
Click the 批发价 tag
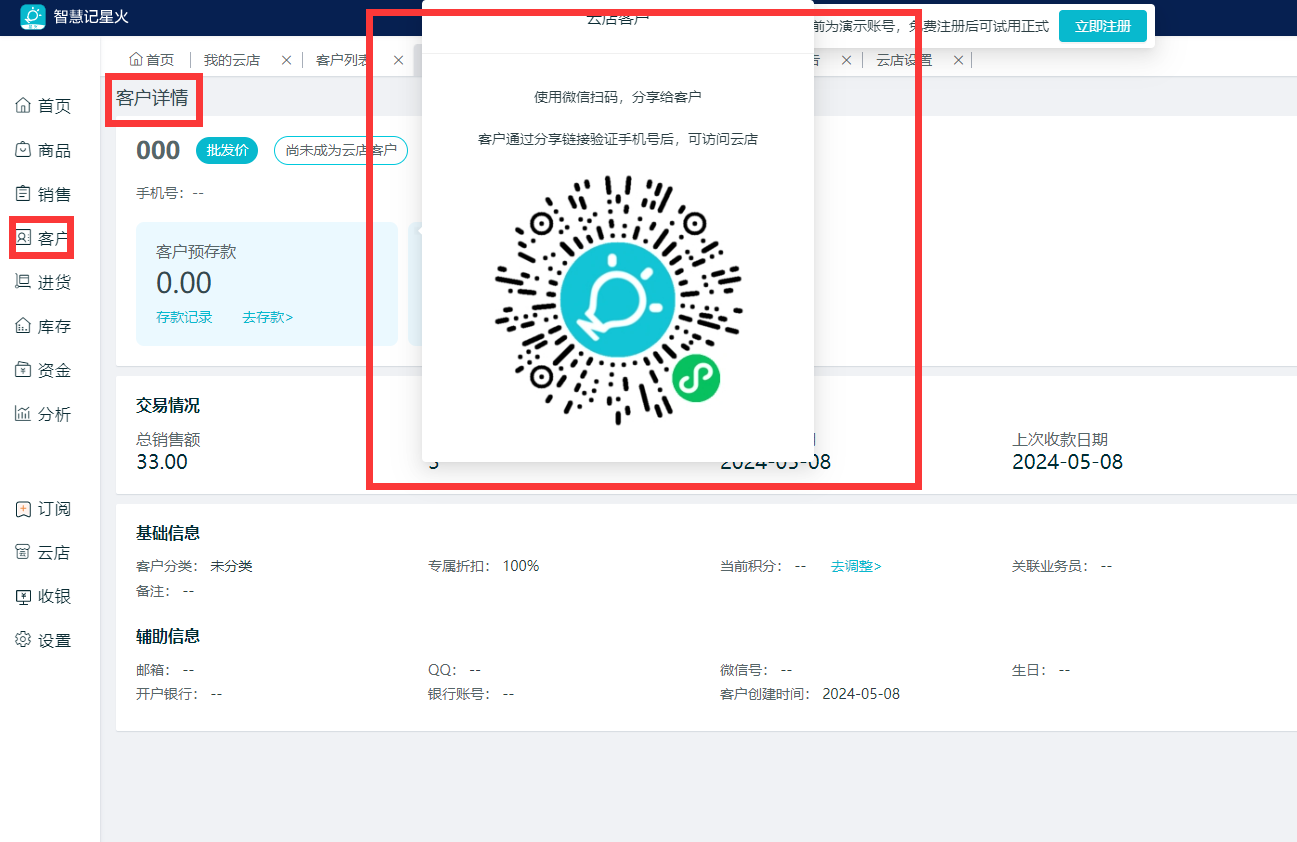[x=227, y=151]
